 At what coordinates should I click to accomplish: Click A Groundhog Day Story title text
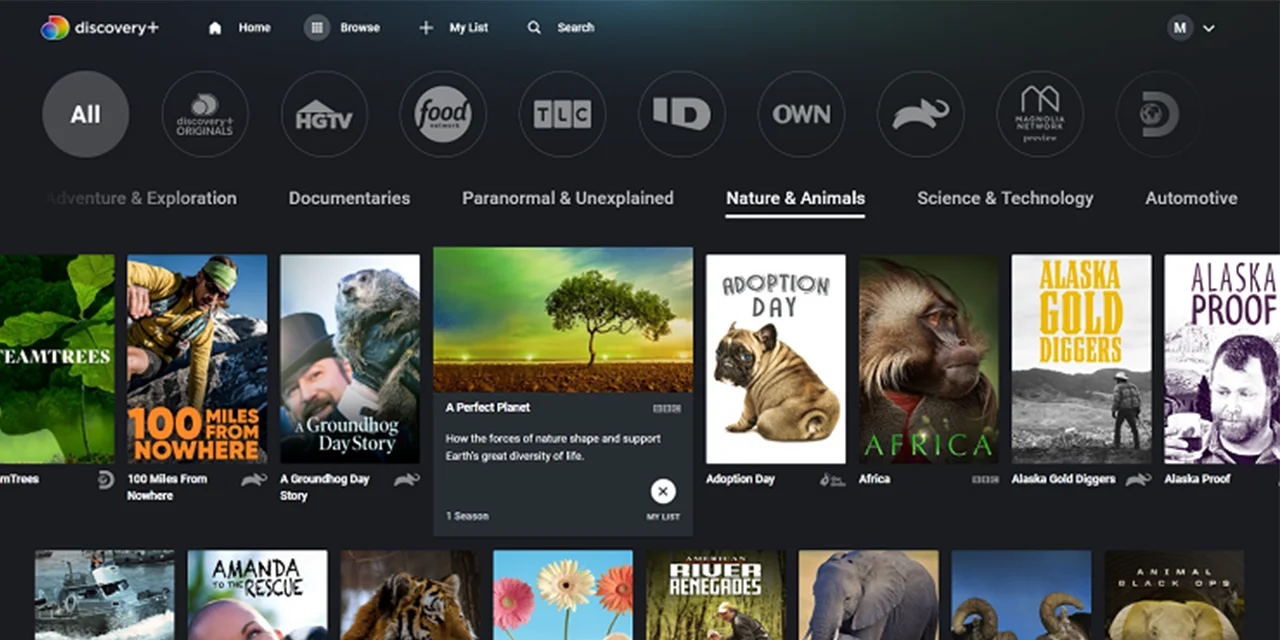325,487
